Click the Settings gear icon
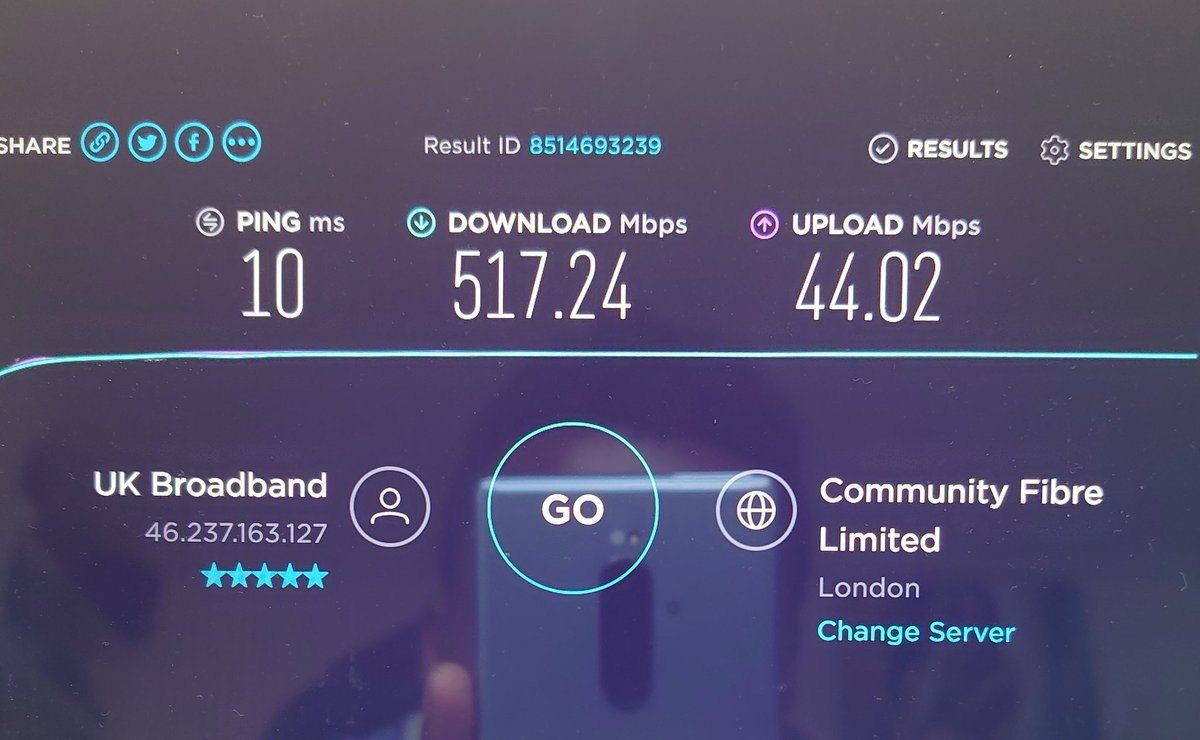This screenshot has width=1200, height=740. tap(1054, 151)
